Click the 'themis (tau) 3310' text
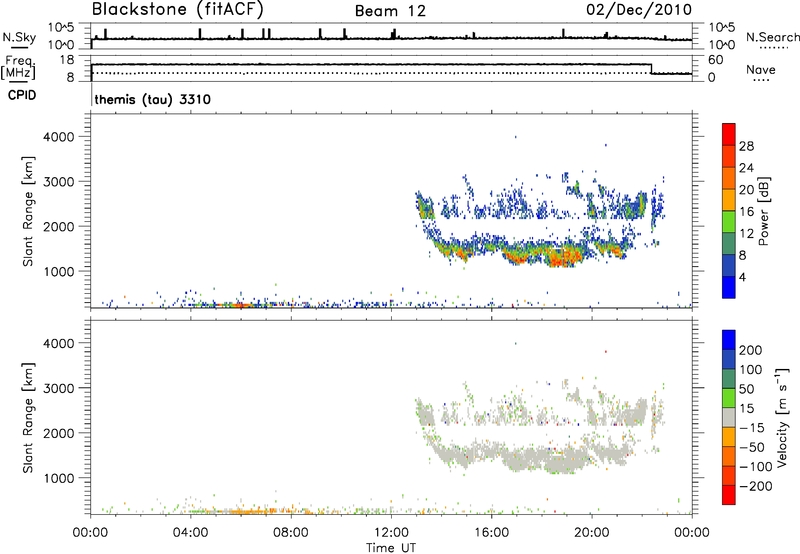Image resolution: width=800 pixels, height=554 pixels. 153,99
